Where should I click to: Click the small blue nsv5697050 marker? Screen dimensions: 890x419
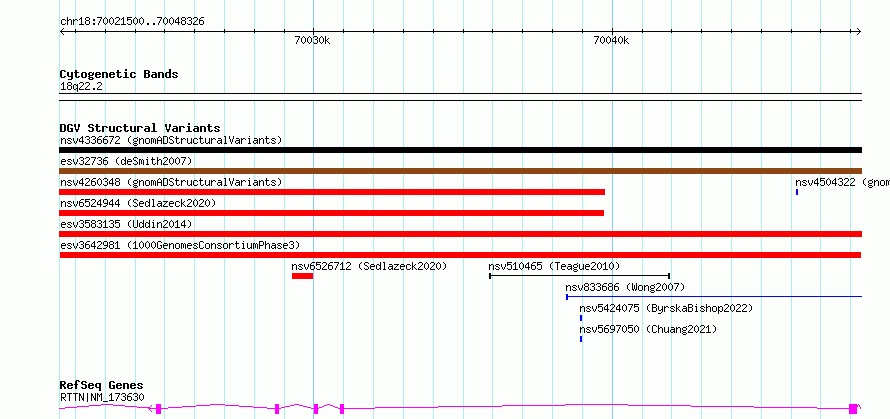click(581, 339)
